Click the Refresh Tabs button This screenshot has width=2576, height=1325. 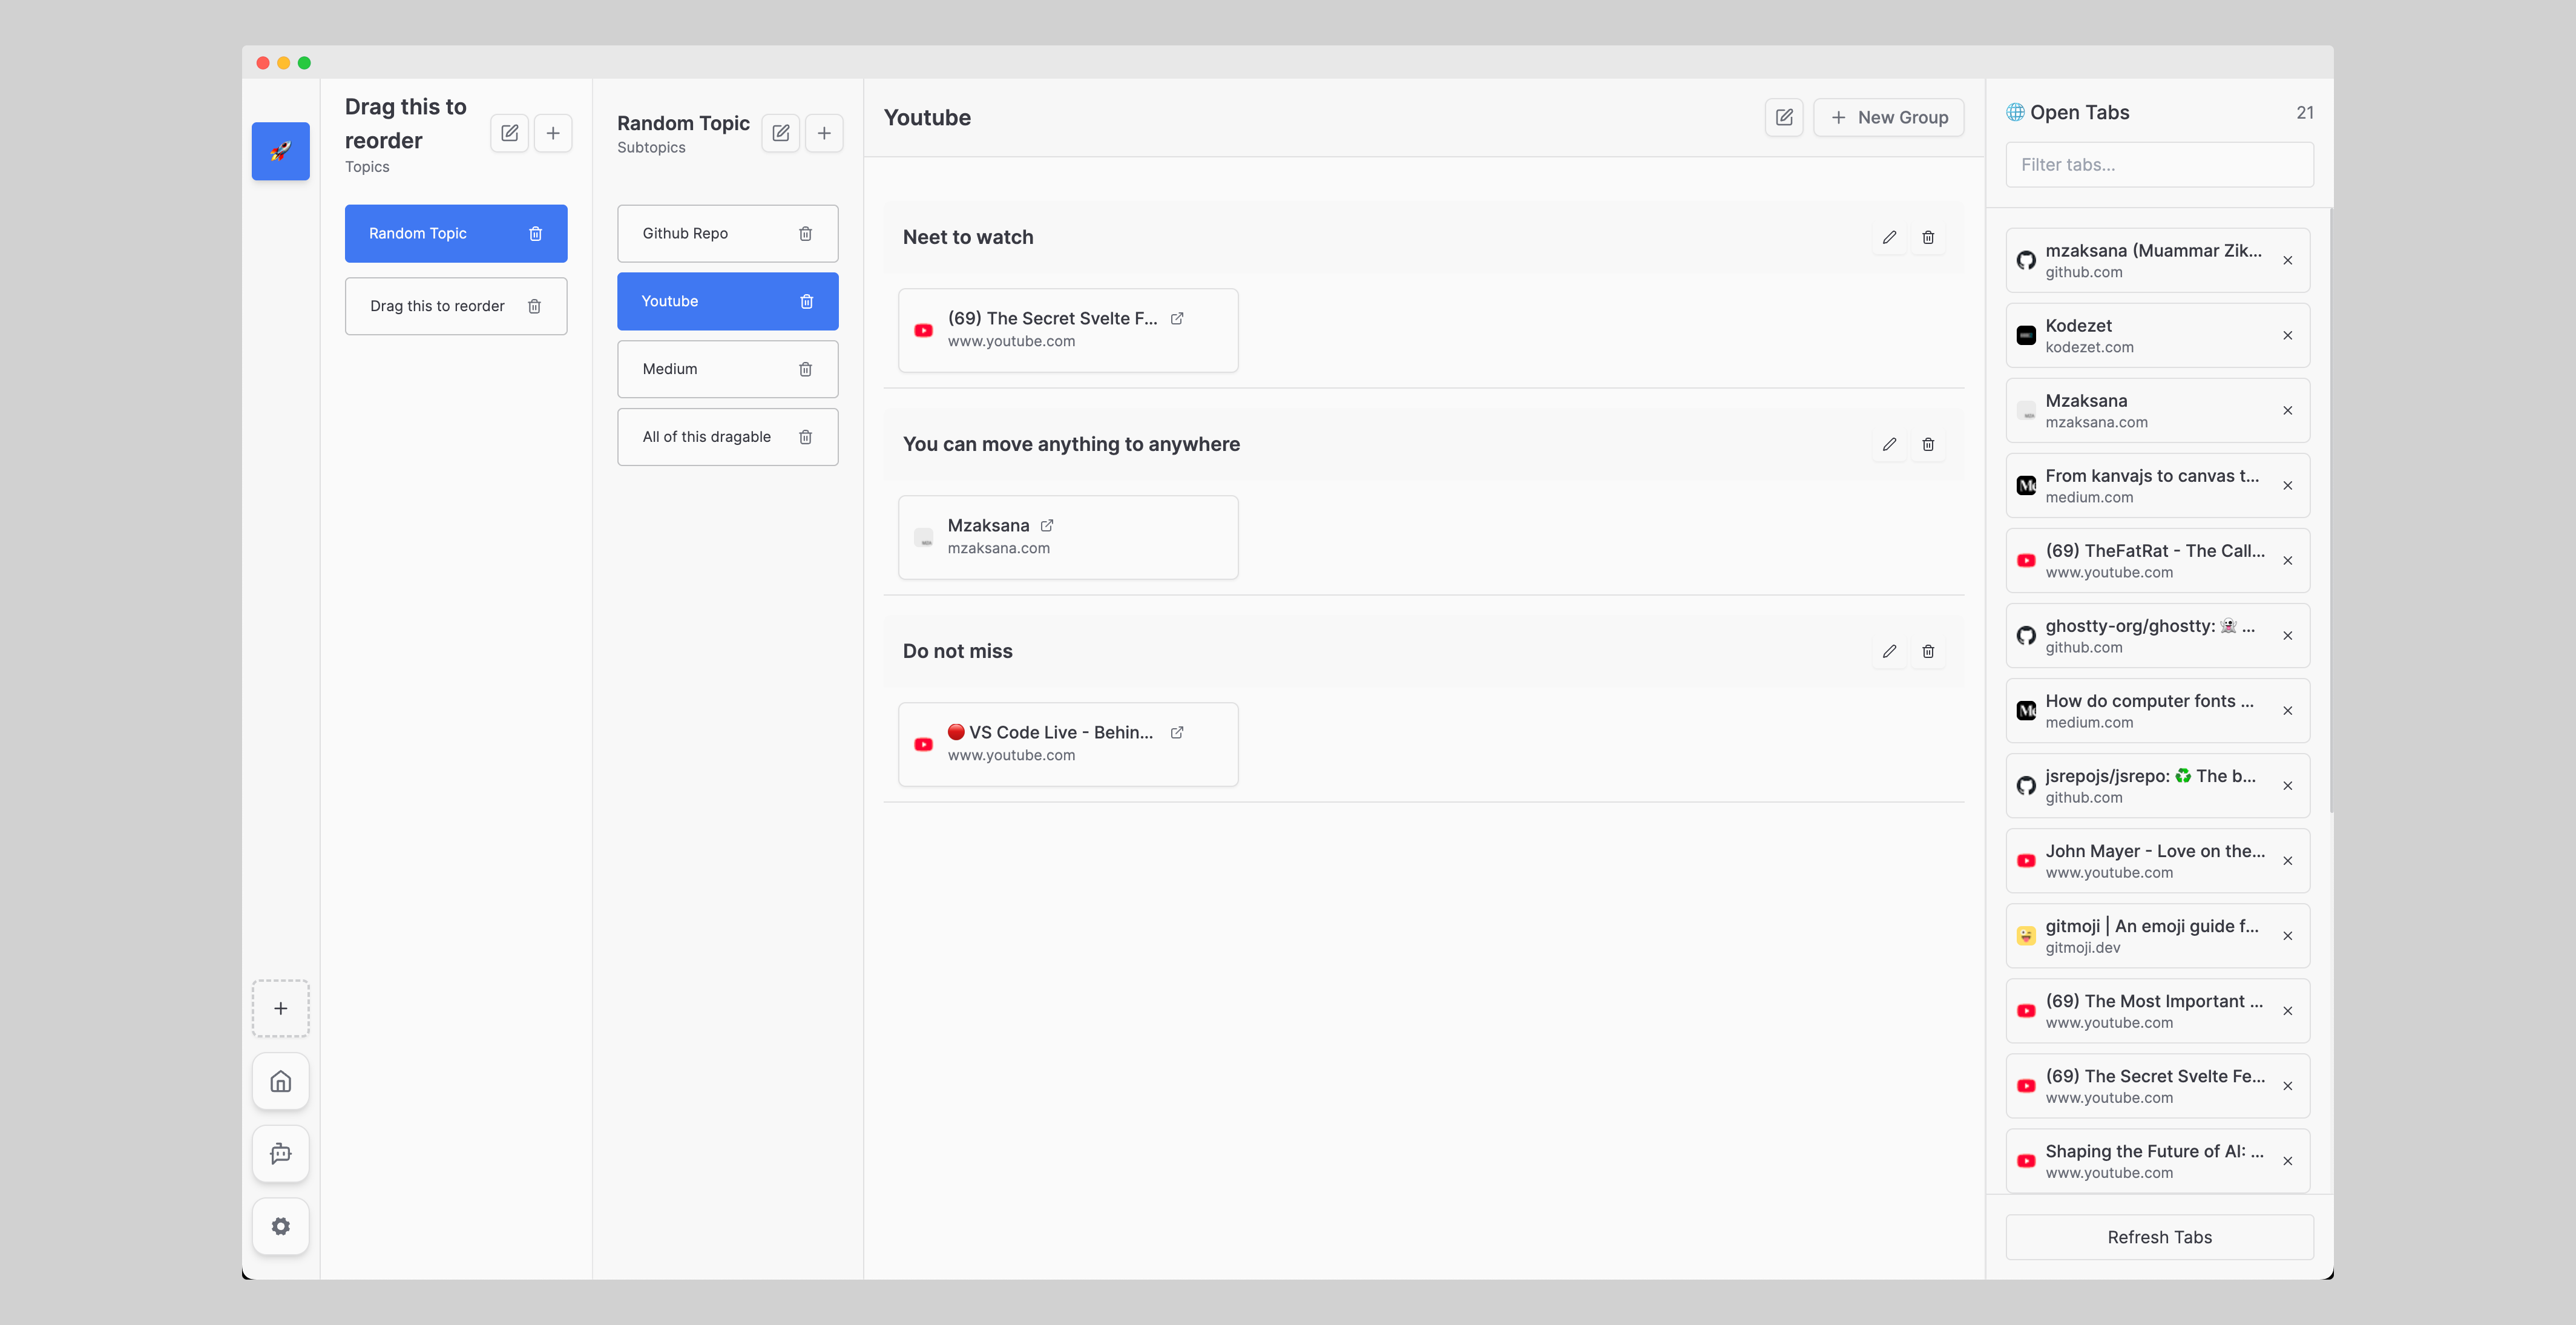click(2159, 1237)
